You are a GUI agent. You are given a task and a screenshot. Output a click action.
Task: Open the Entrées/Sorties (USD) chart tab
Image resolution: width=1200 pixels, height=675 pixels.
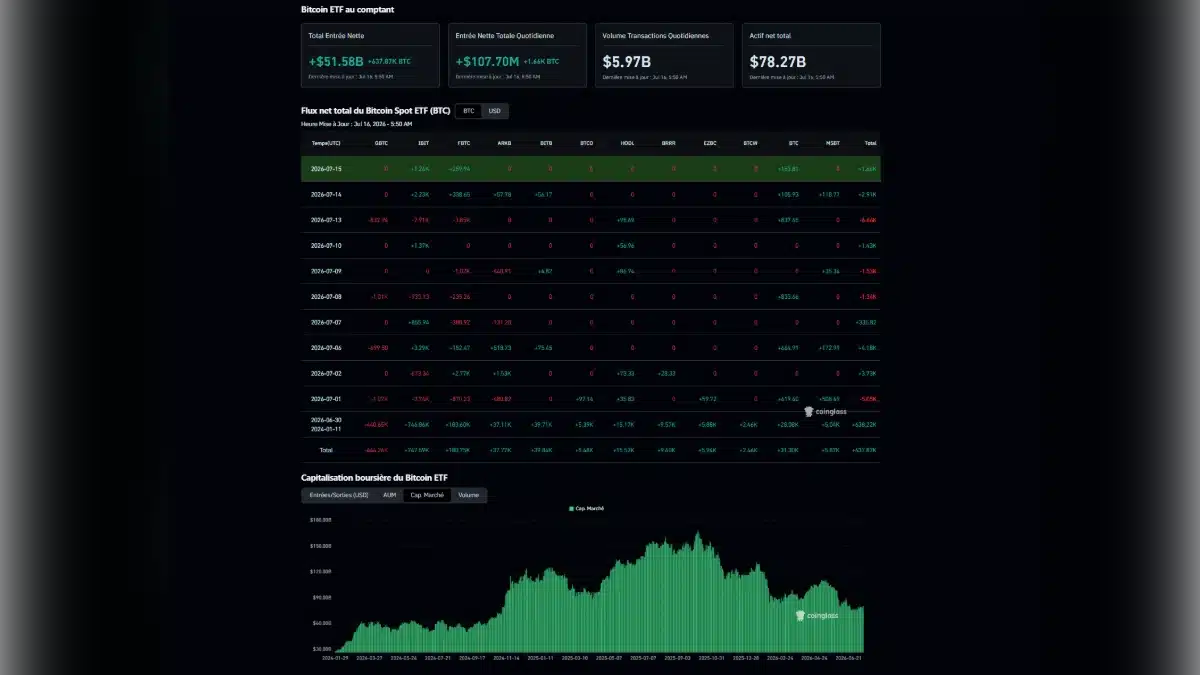pos(339,495)
